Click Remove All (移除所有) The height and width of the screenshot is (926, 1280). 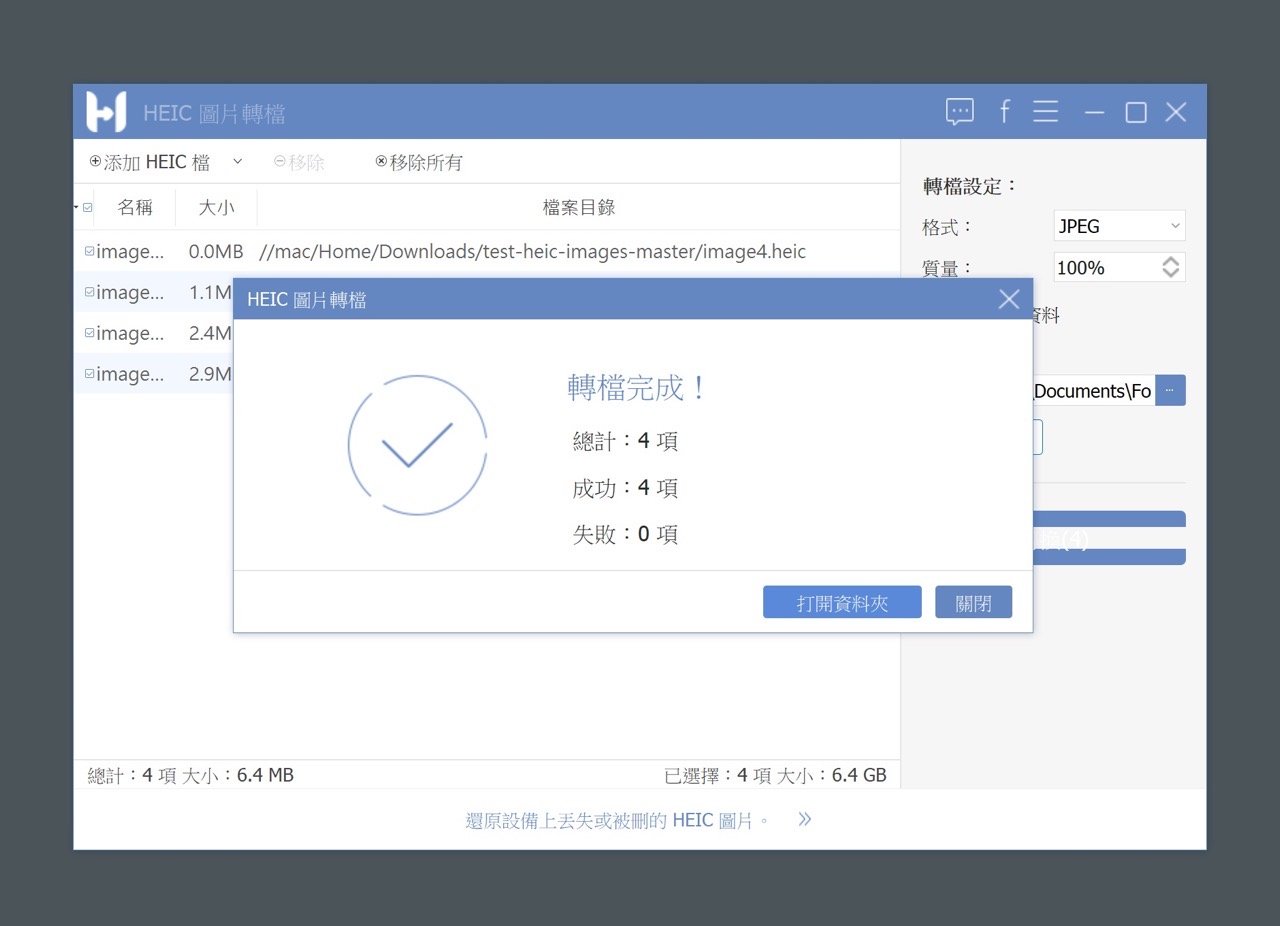pos(419,162)
